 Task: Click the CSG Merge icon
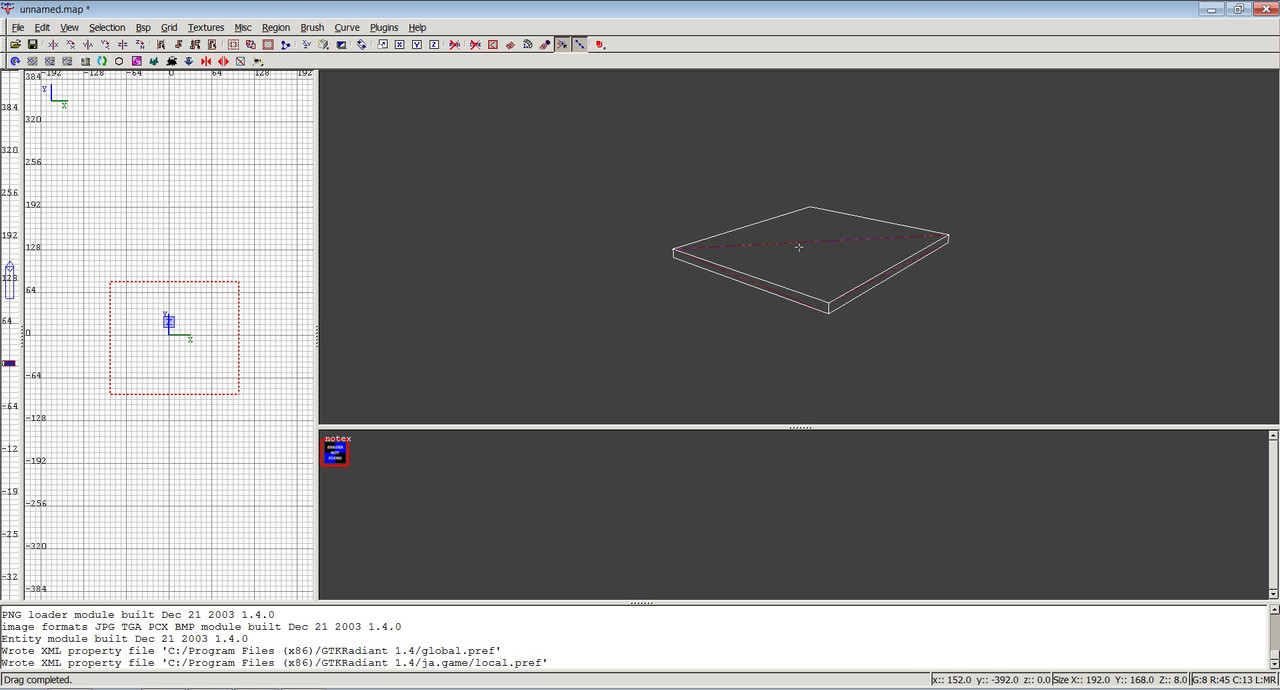(x=250, y=45)
